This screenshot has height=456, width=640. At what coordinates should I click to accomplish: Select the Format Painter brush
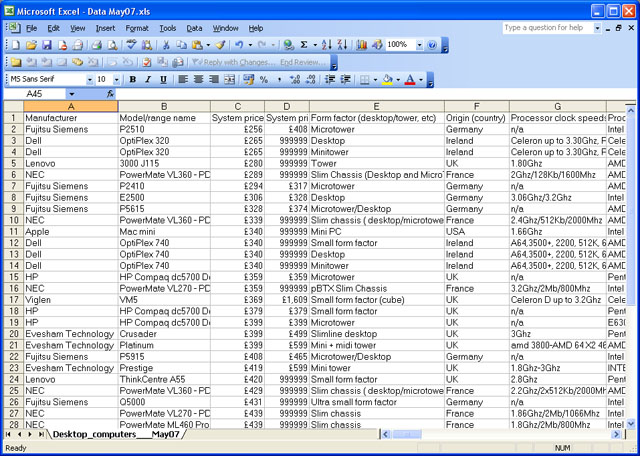click(220, 45)
